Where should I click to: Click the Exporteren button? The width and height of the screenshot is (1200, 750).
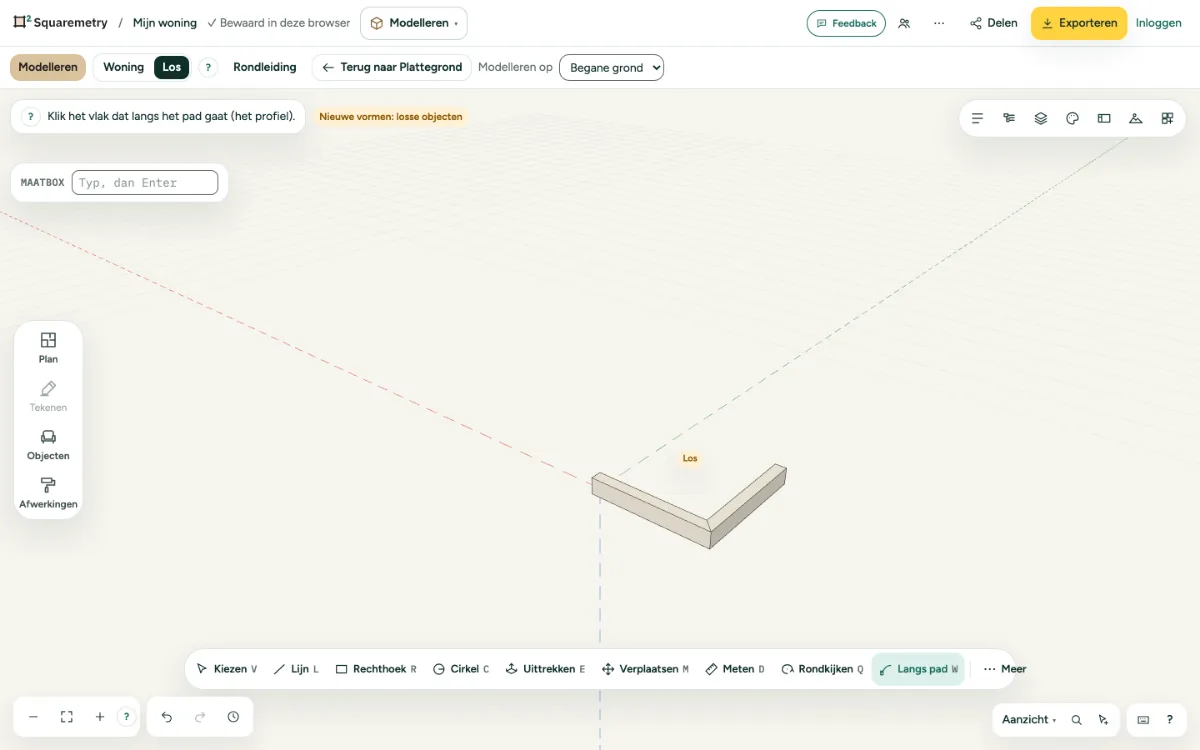click(1079, 23)
